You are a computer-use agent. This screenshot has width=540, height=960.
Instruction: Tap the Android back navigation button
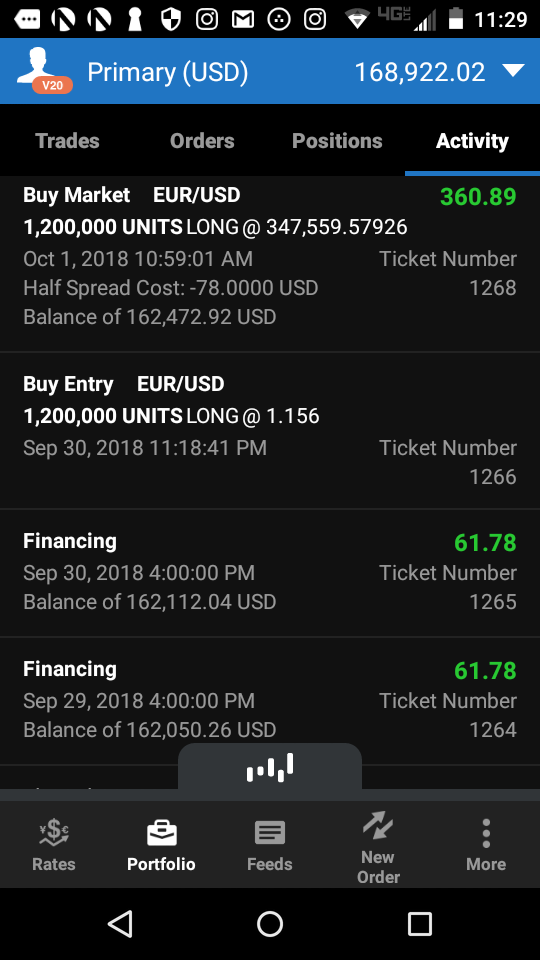[x=121, y=924]
